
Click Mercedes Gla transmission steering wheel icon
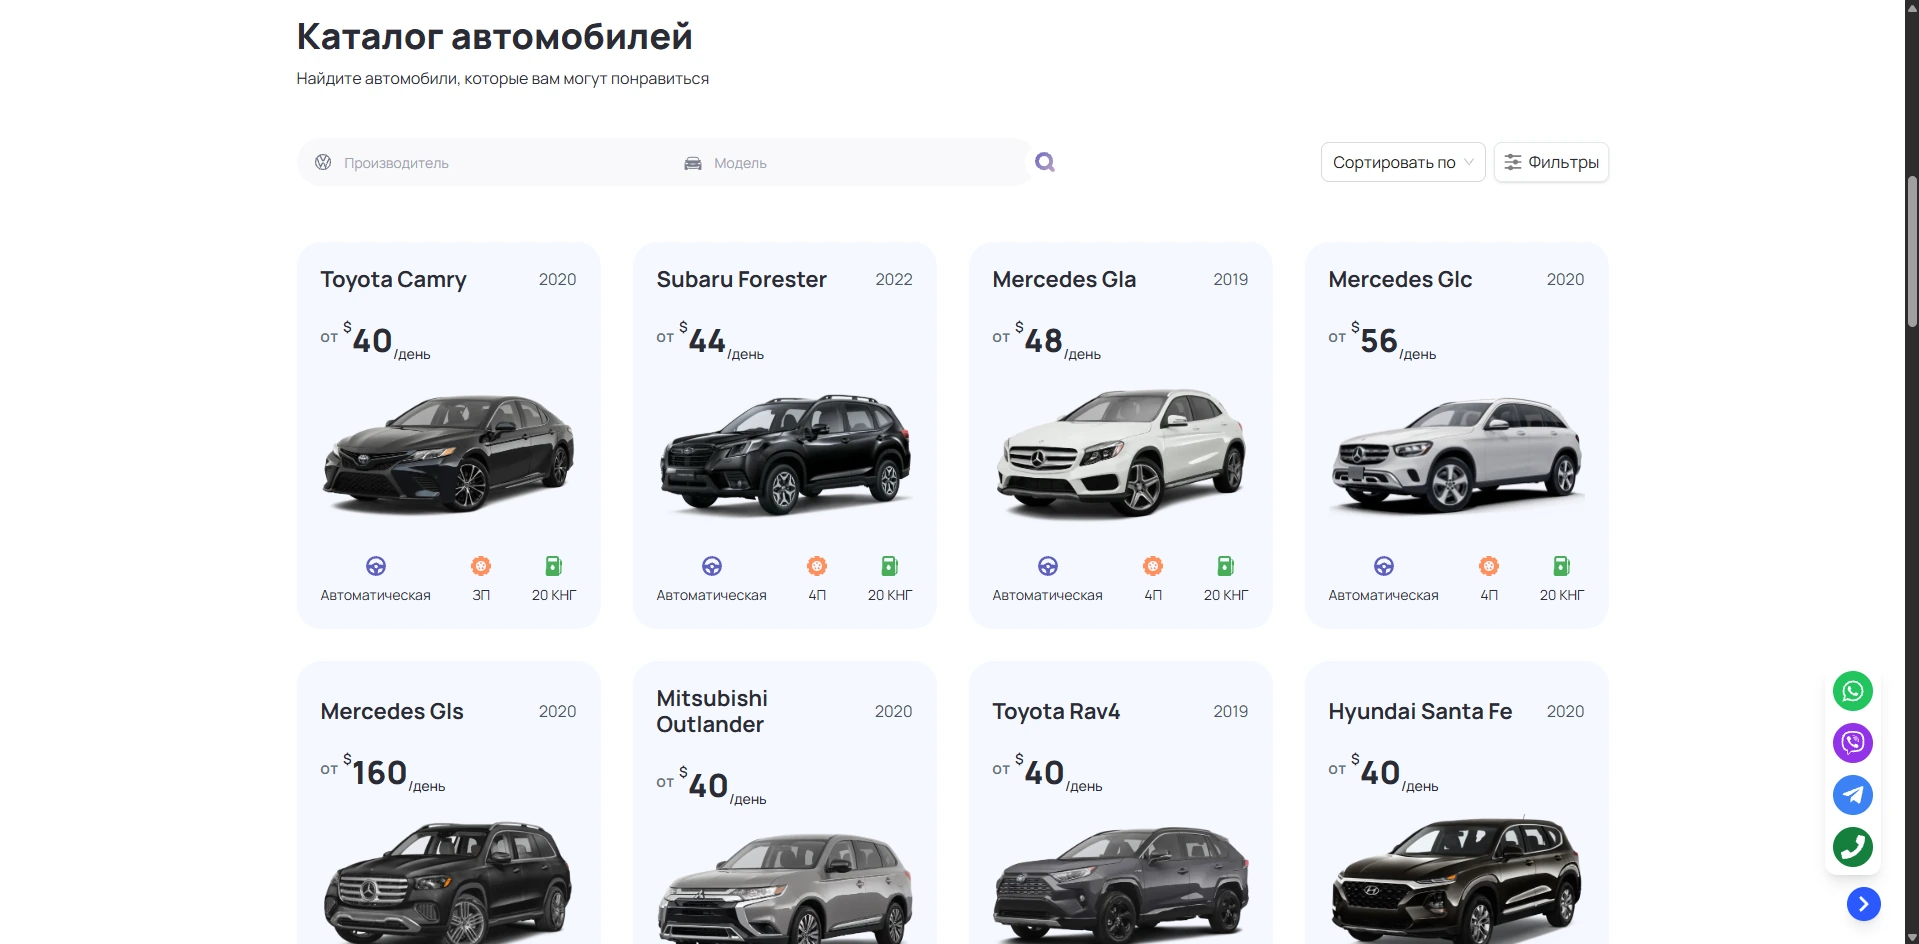point(1048,566)
